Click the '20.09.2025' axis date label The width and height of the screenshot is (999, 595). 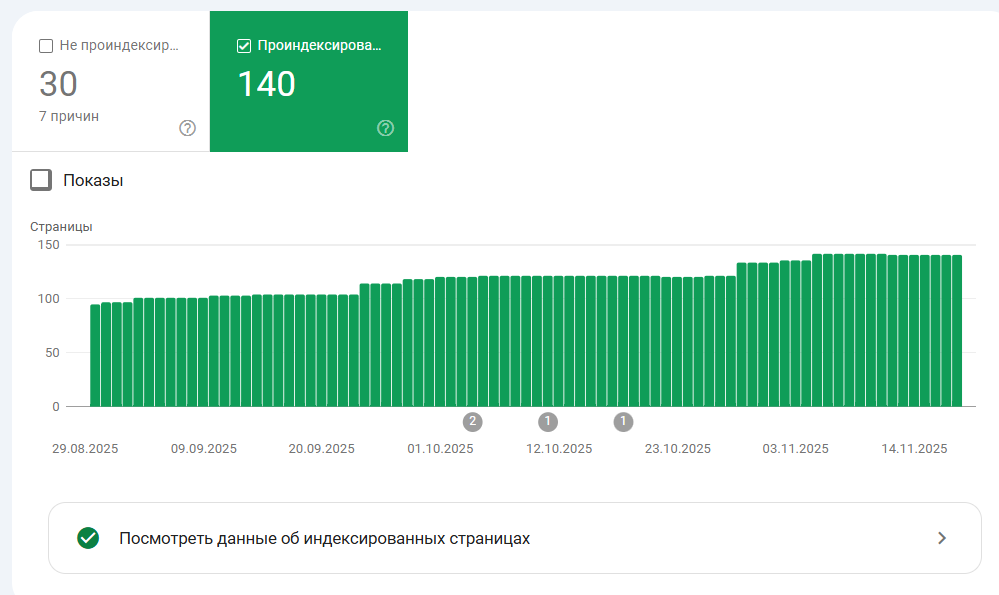[322, 448]
